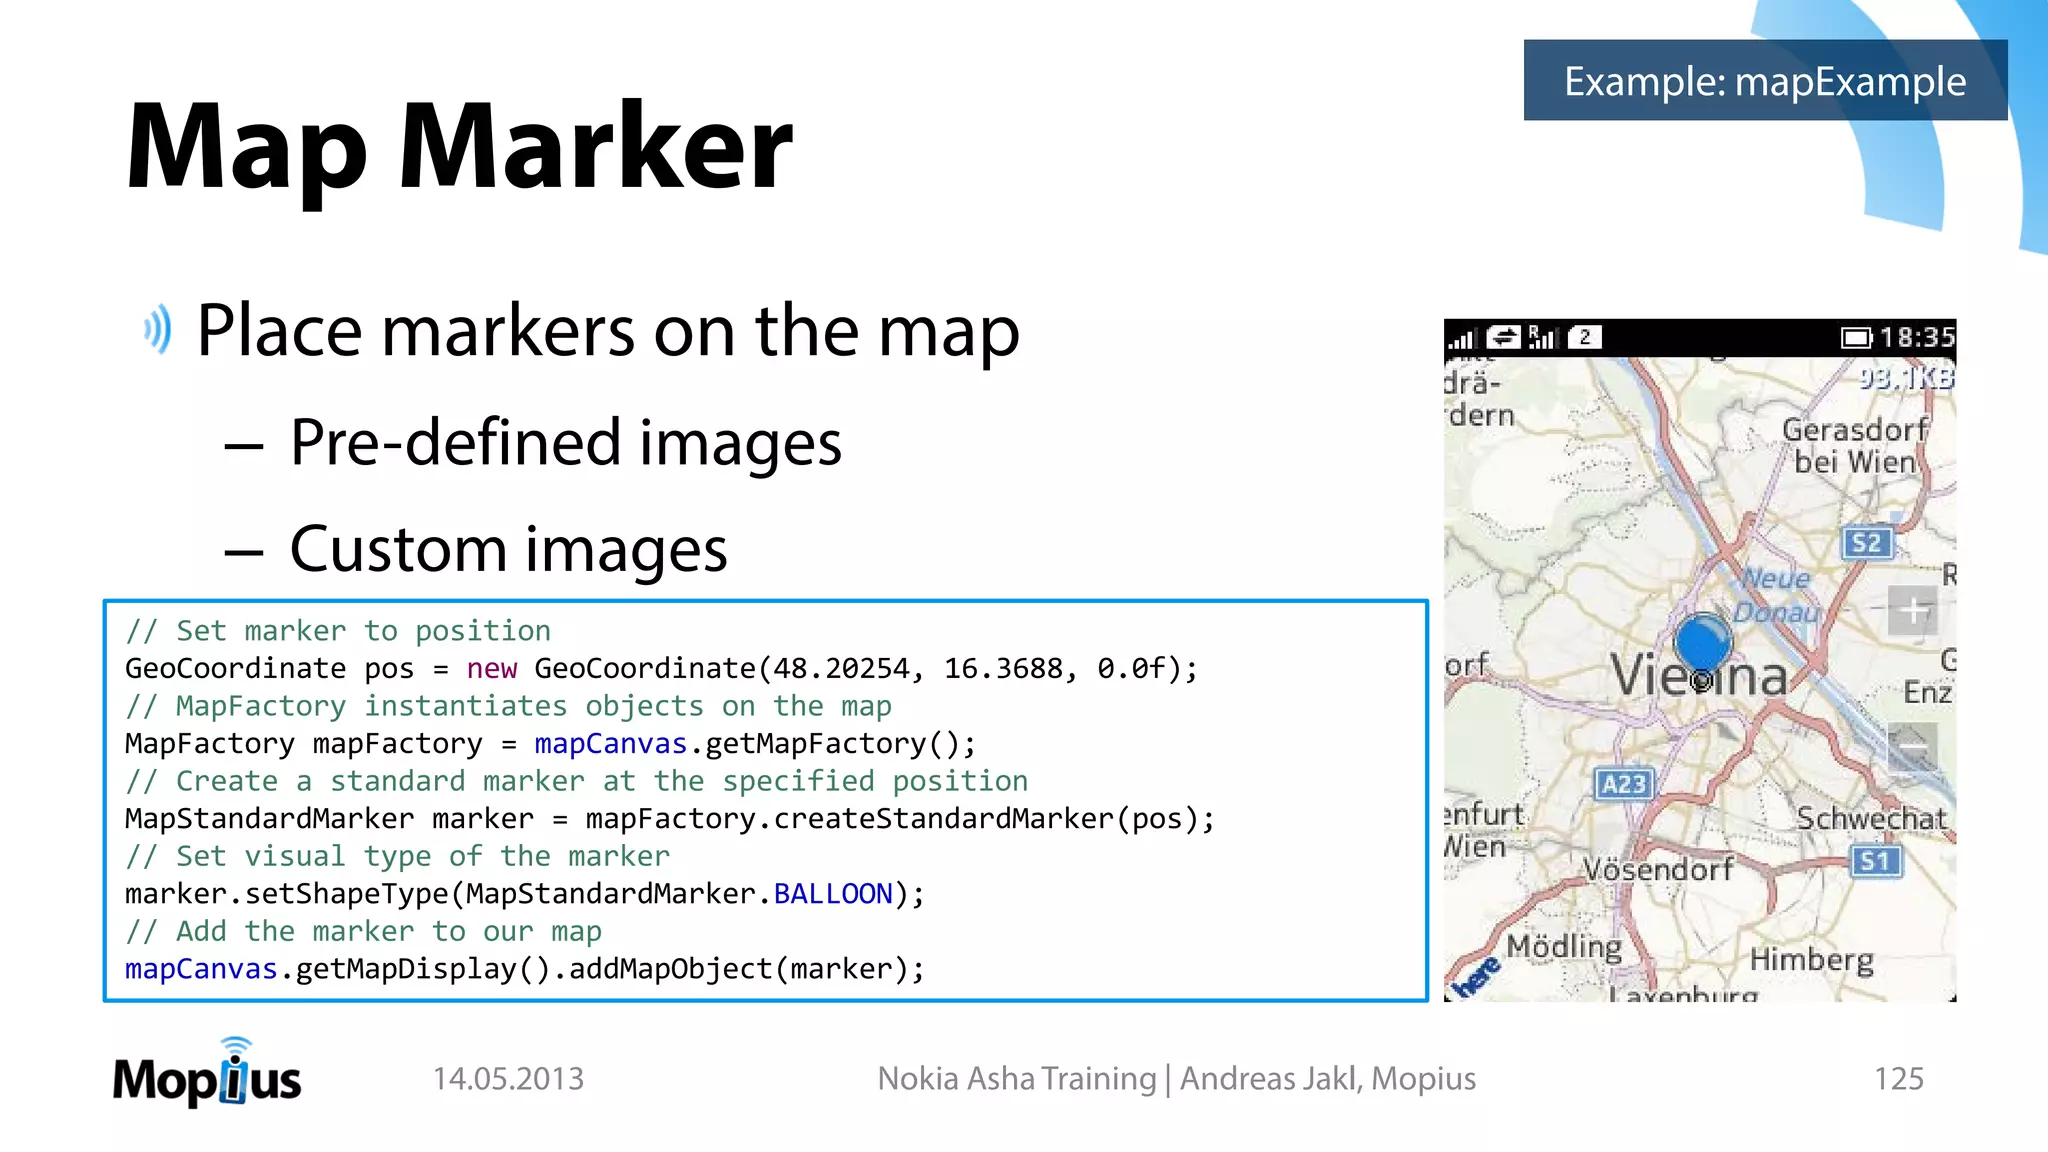Click the SIM 2 indicator icon
The width and height of the screenshot is (2048, 1152).
tap(1585, 337)
